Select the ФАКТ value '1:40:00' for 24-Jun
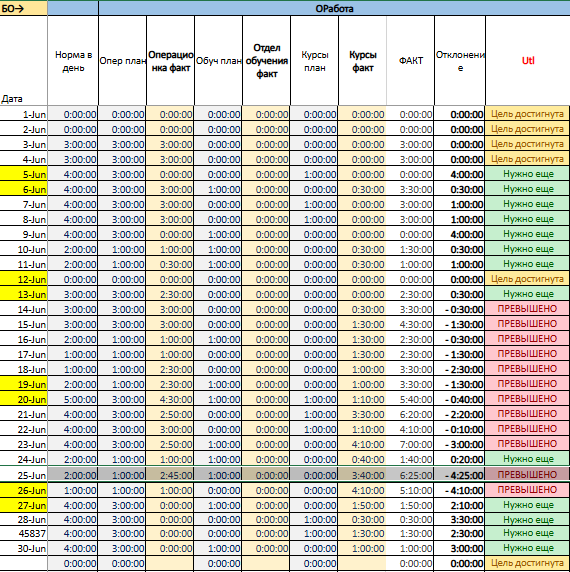Screen dimensions: 570x572 pyautogui.click(x=411, y=459)
